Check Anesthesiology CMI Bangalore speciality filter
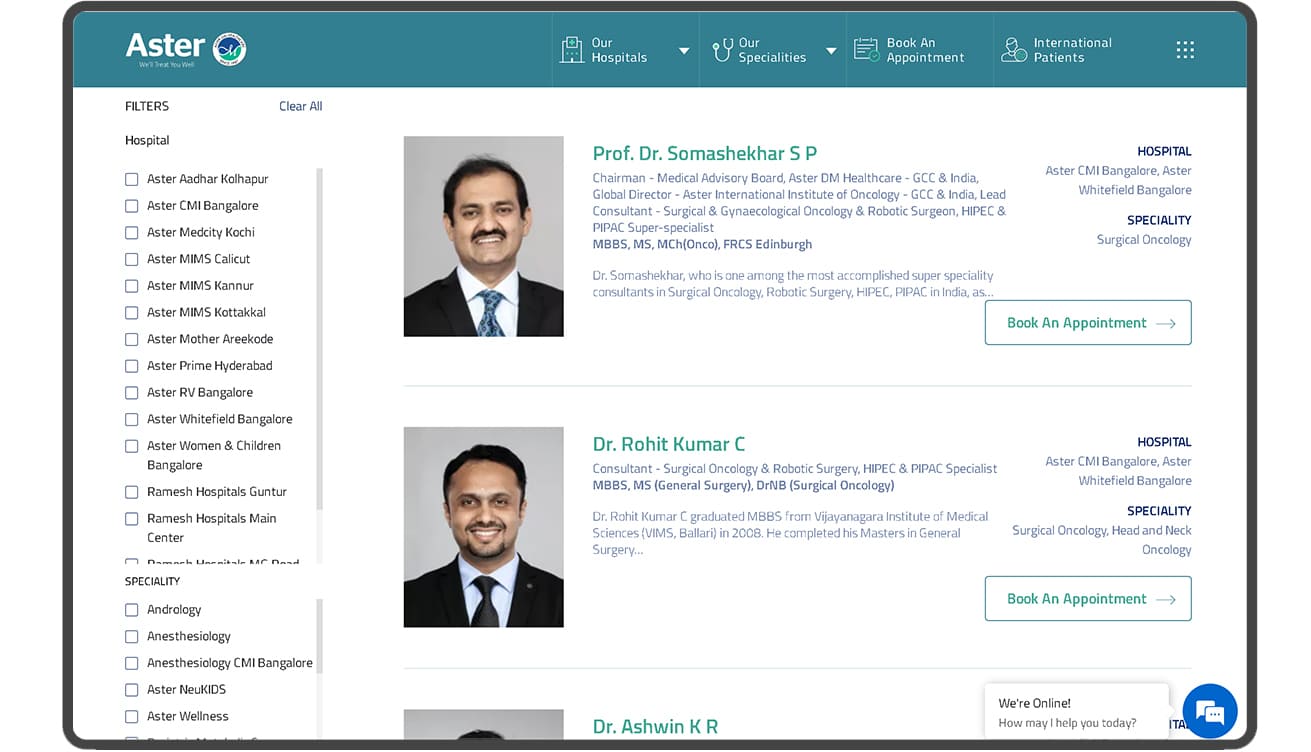Viewport: 1311px width, 752px height. [x=131, y=663]
